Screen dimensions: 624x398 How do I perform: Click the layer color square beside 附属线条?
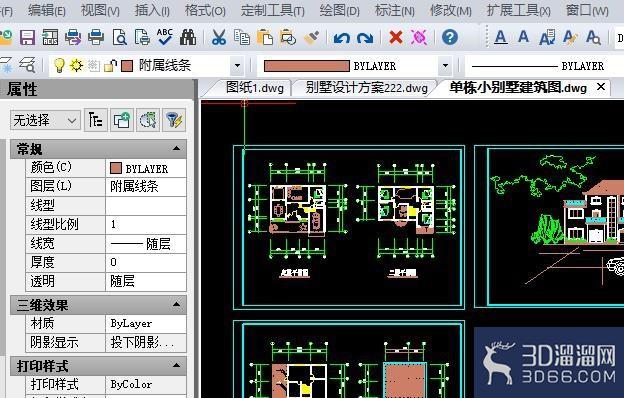tap(127, 66)
